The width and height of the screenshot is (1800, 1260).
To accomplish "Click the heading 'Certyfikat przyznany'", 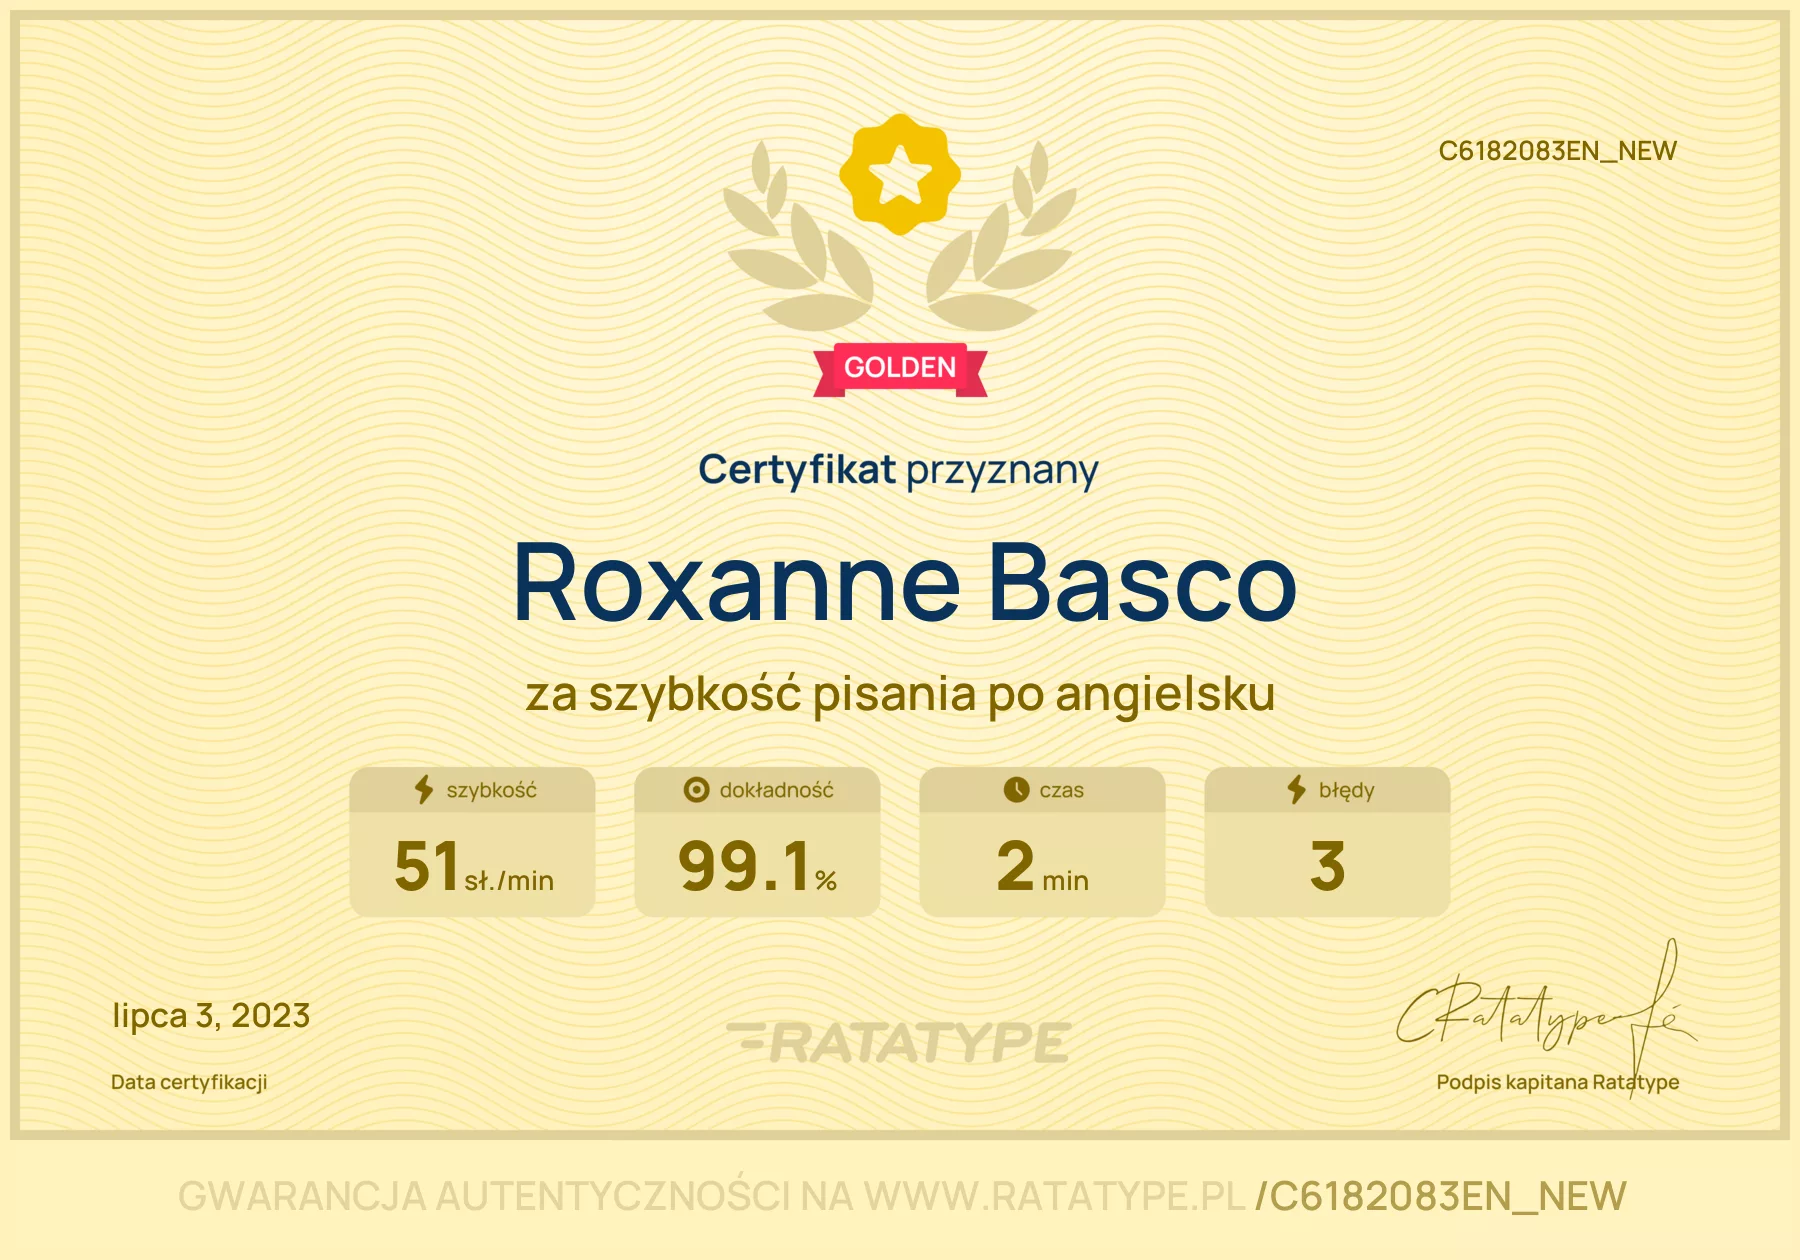I will pos(899,470).
